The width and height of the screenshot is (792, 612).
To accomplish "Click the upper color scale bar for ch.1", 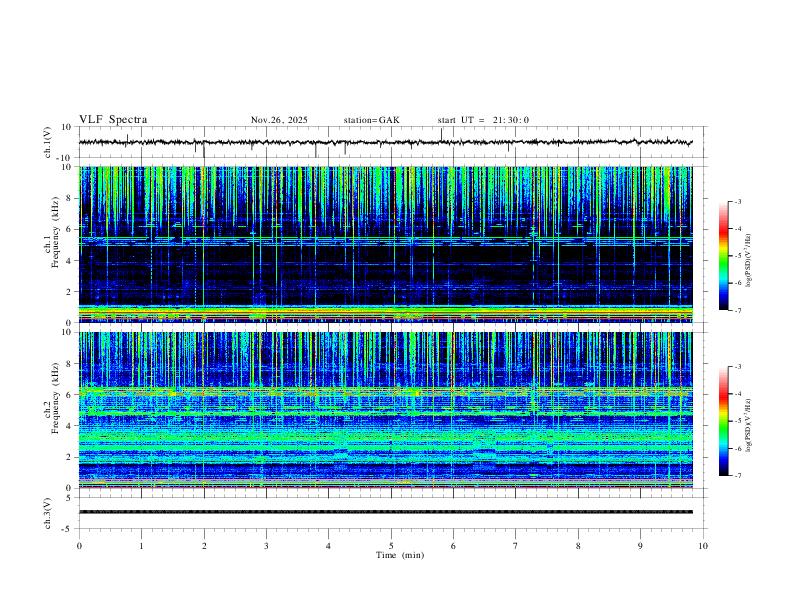I will 723,256.
